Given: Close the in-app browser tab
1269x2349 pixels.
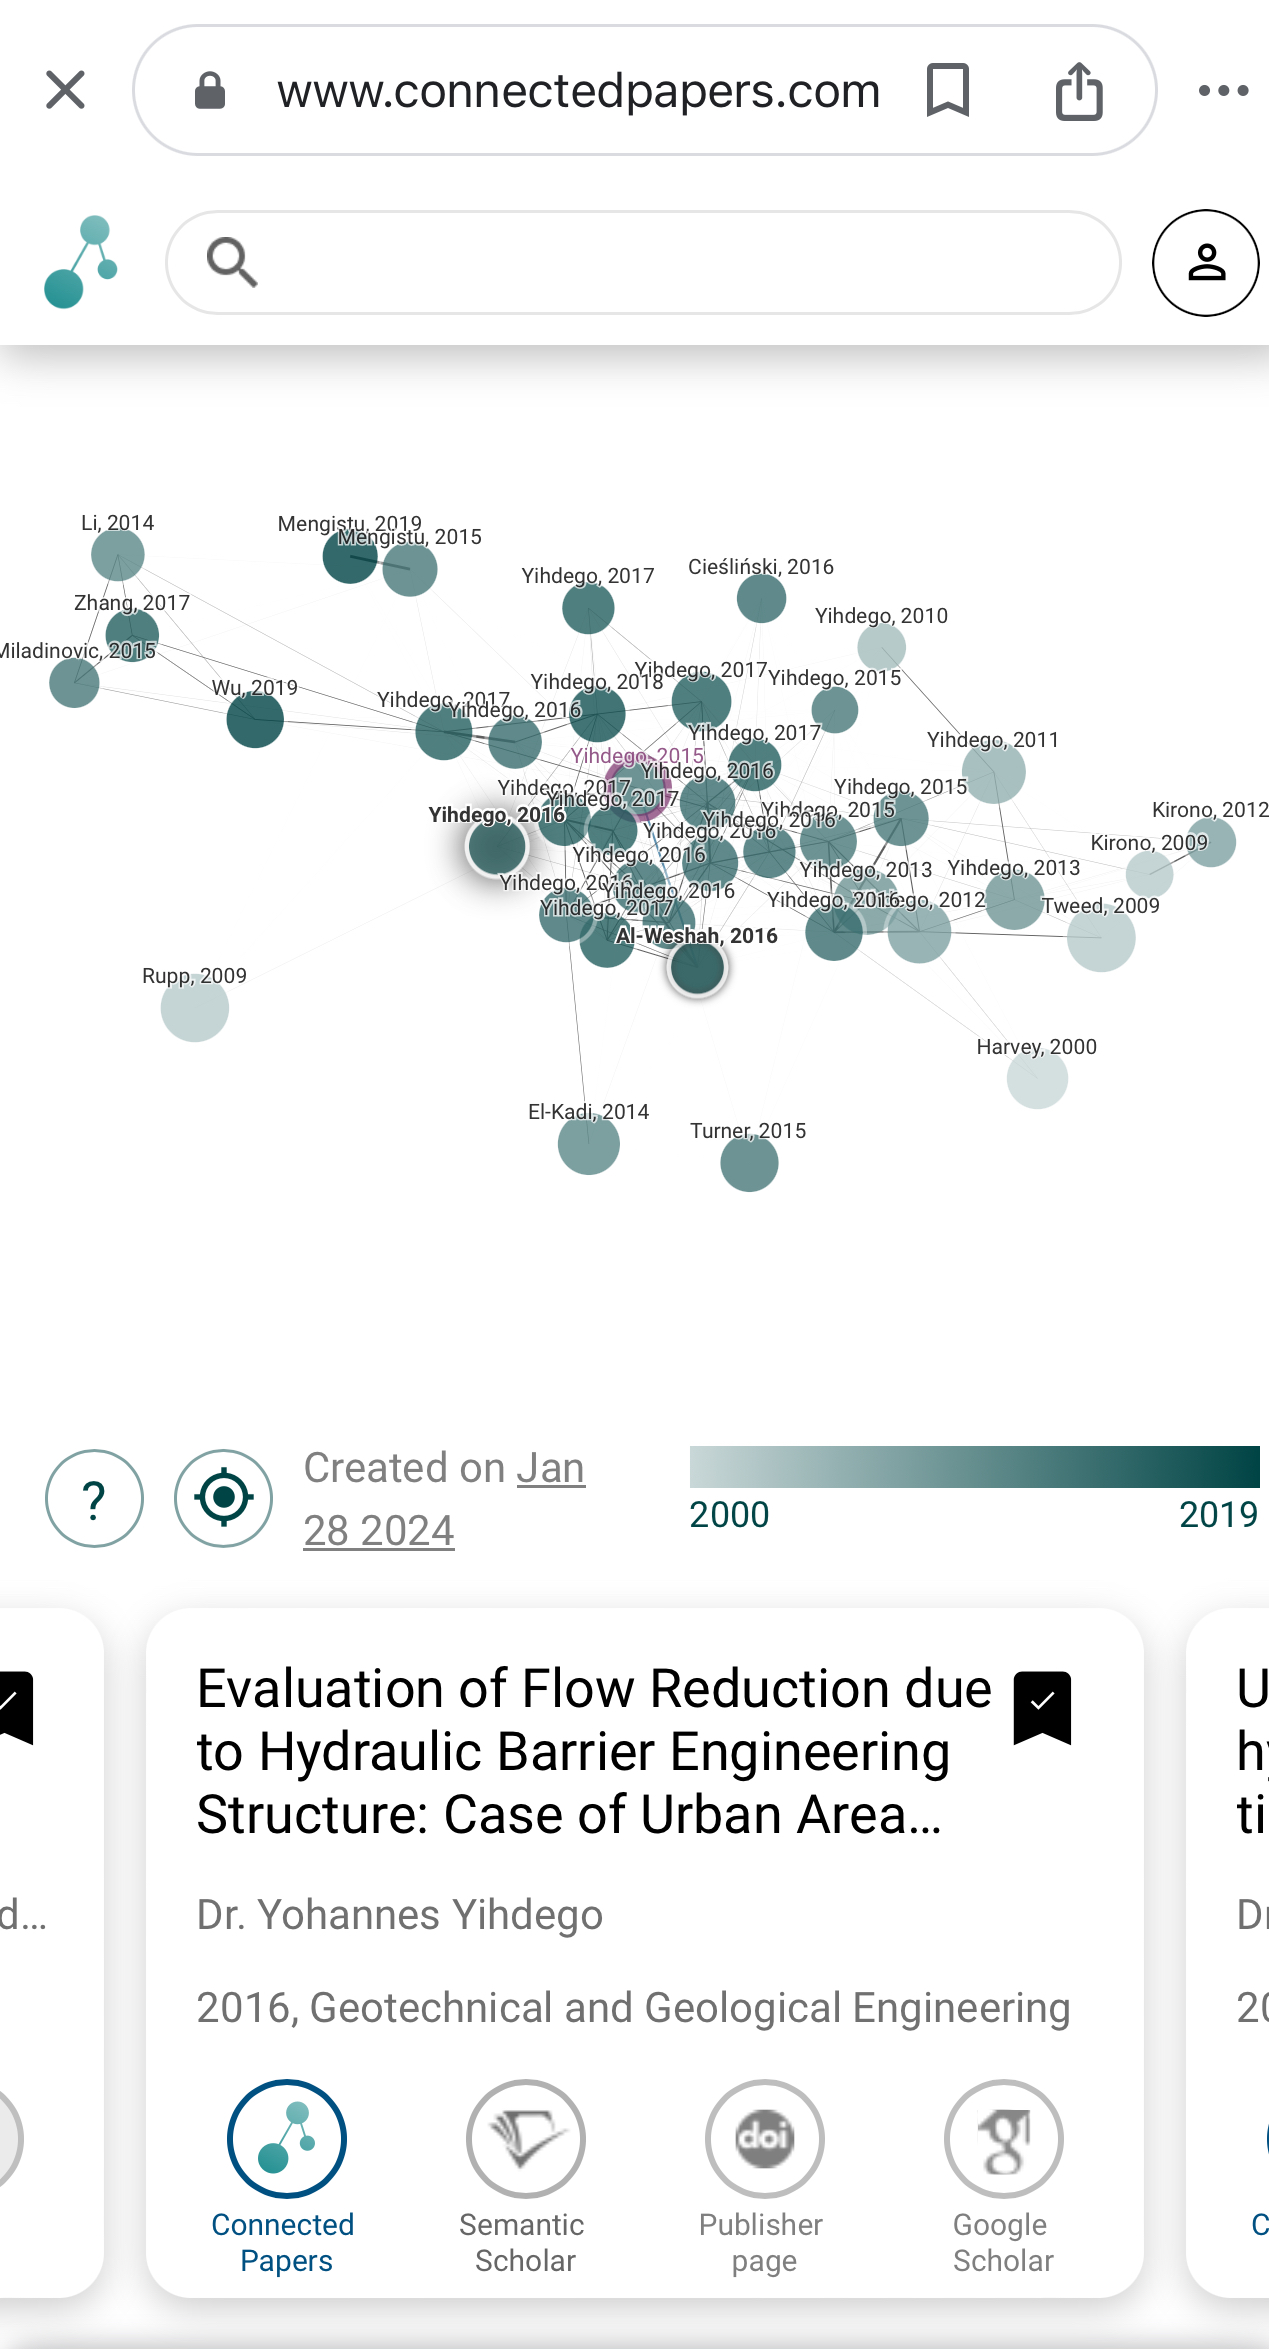Looking at the screenshot, I should click(66, 90).
